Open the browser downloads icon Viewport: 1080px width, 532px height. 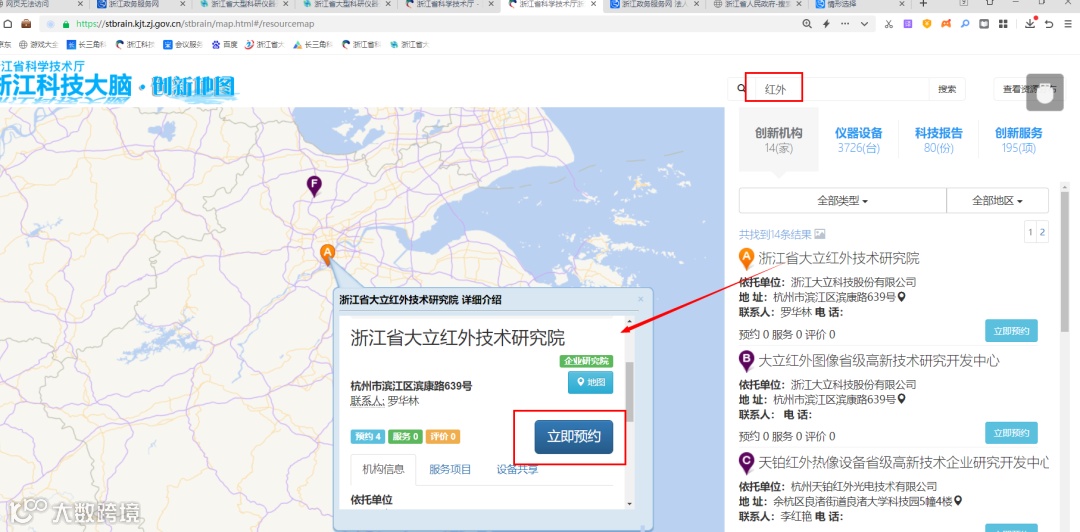(1030, 24)
